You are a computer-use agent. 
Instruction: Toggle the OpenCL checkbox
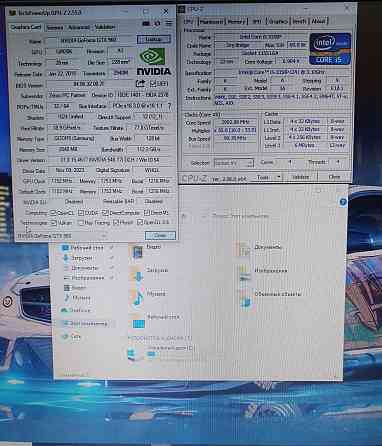53,212
